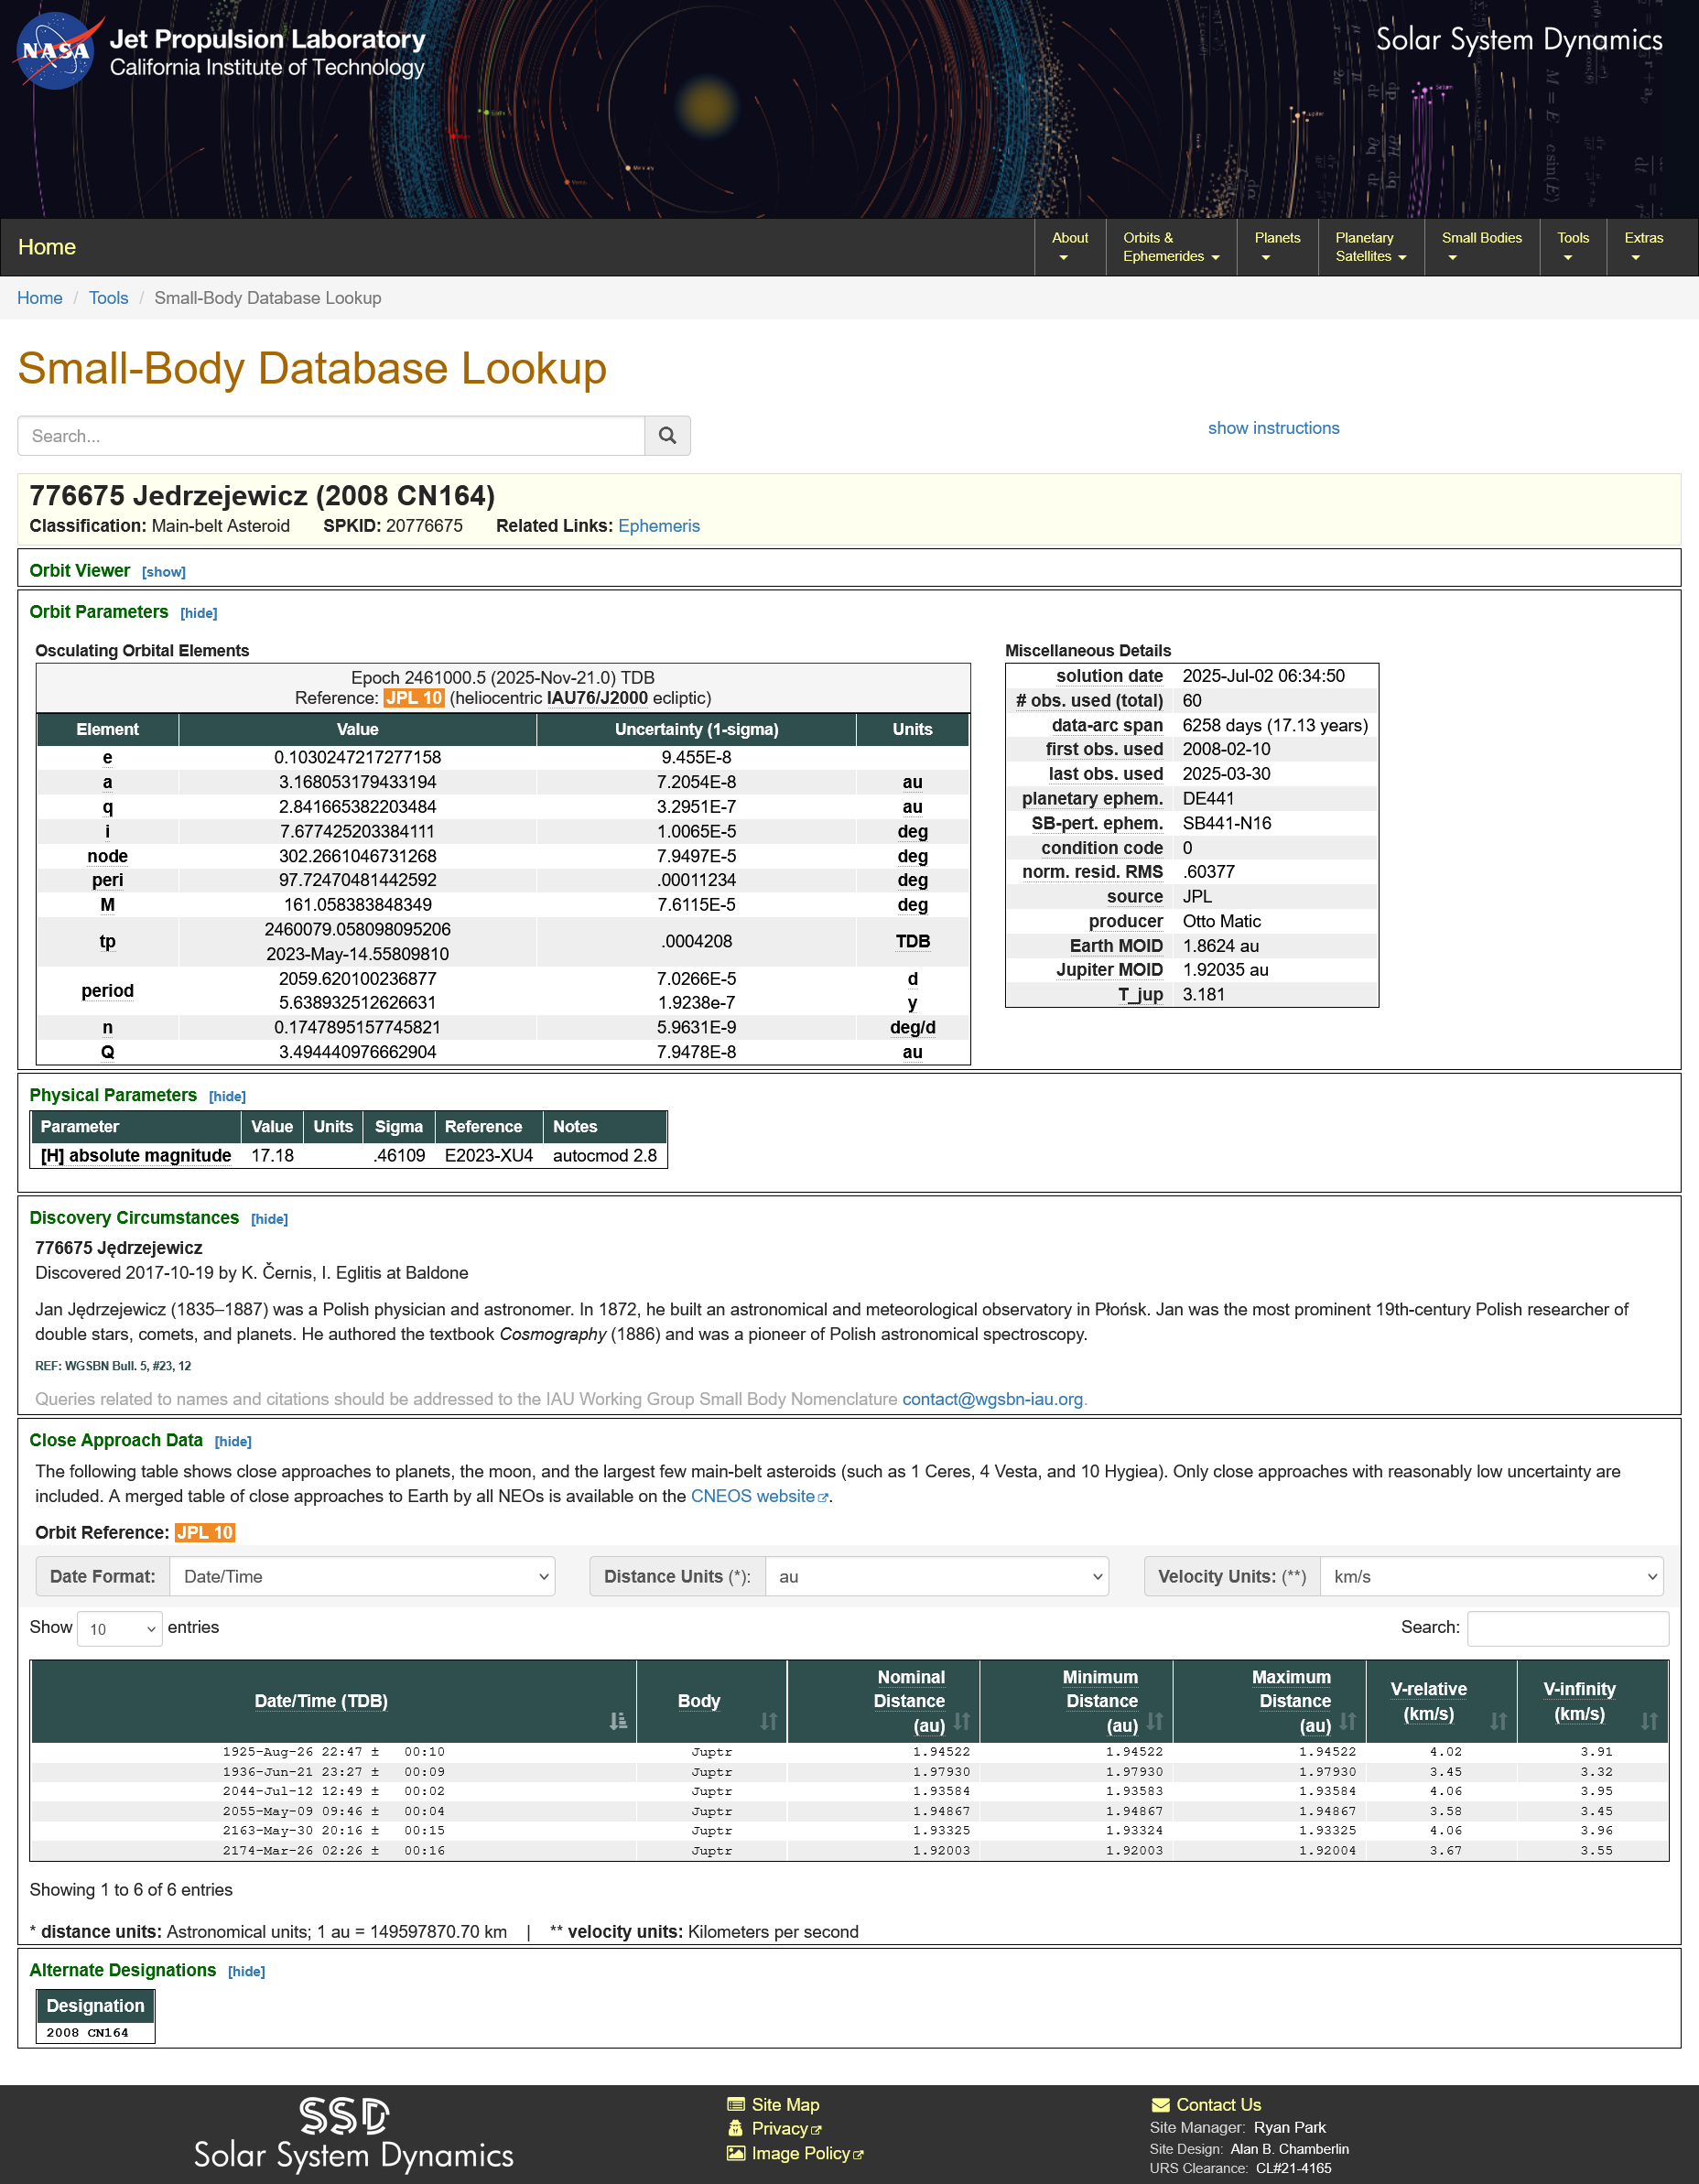Click the SSD logo in the footer
This screenshot has height=2184, width=1699.
click(x=345, y=2116)
